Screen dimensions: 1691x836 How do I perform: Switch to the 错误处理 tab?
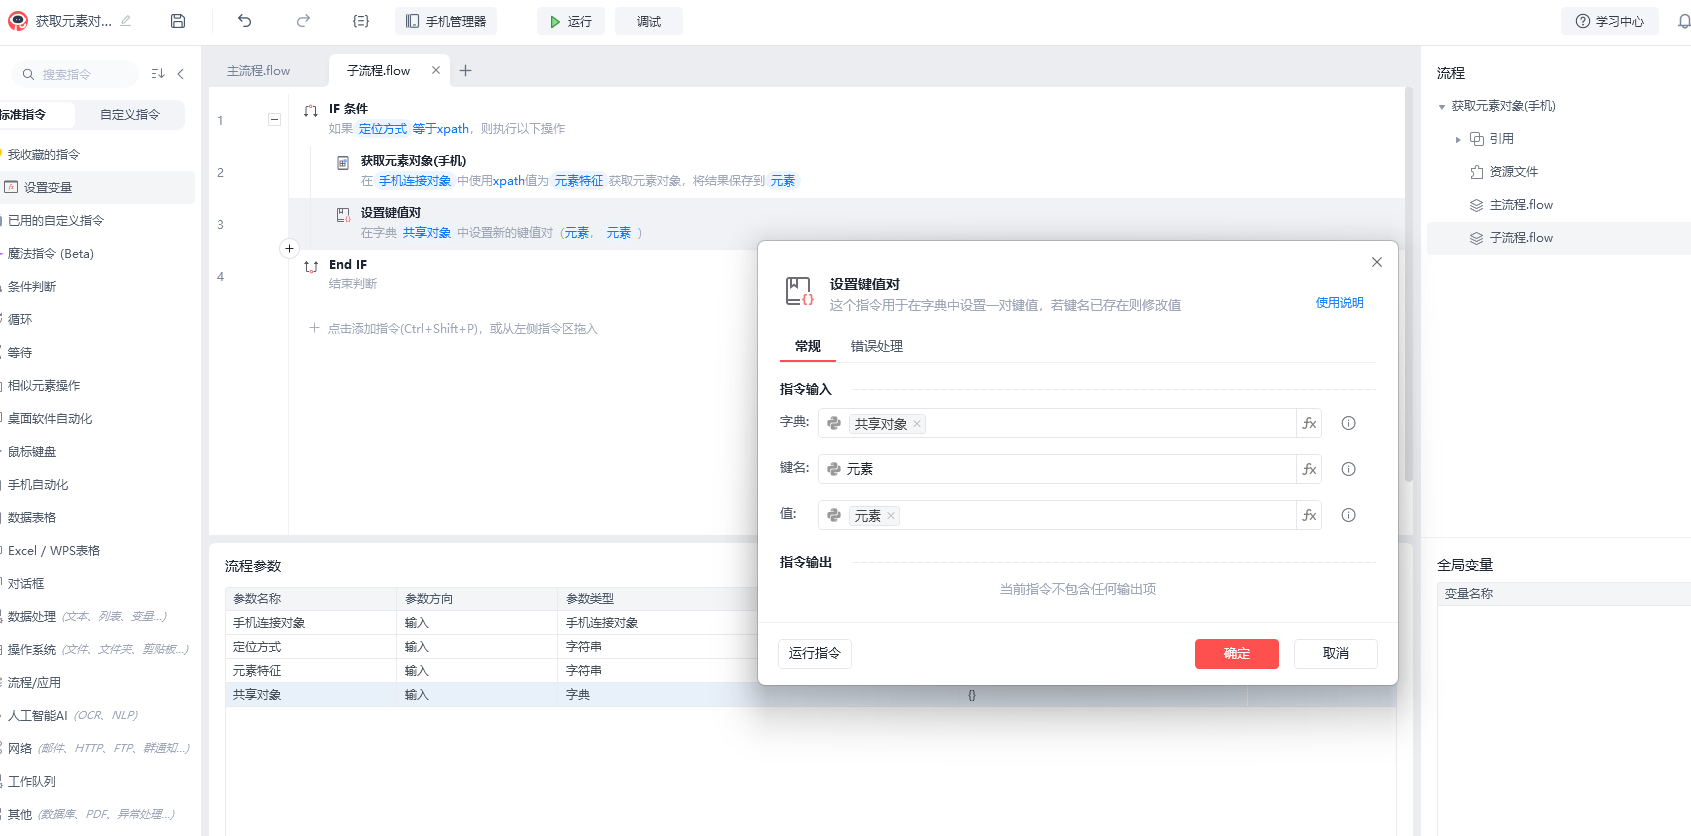pyautogui.click(x=877, y=346)
